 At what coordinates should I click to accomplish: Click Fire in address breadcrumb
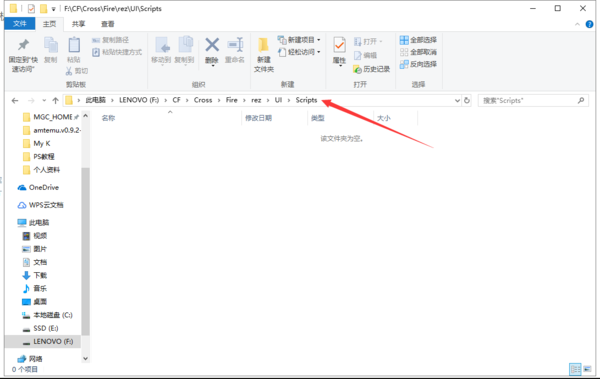pyautogui.click(x=232, y=100)
